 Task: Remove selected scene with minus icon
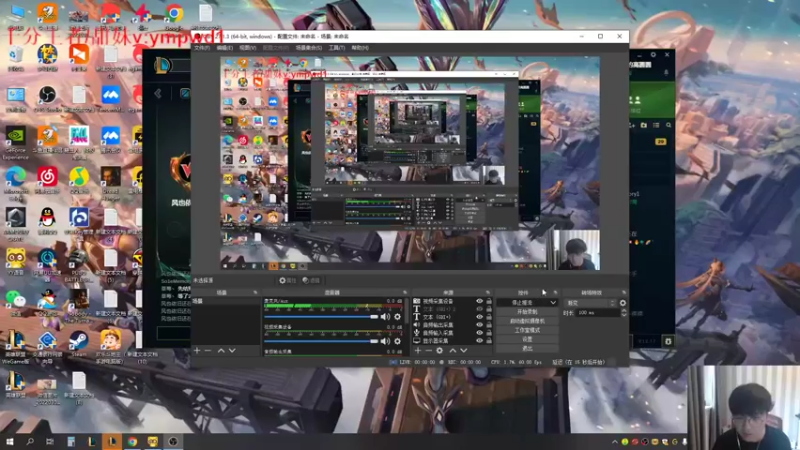click(208, 351)
